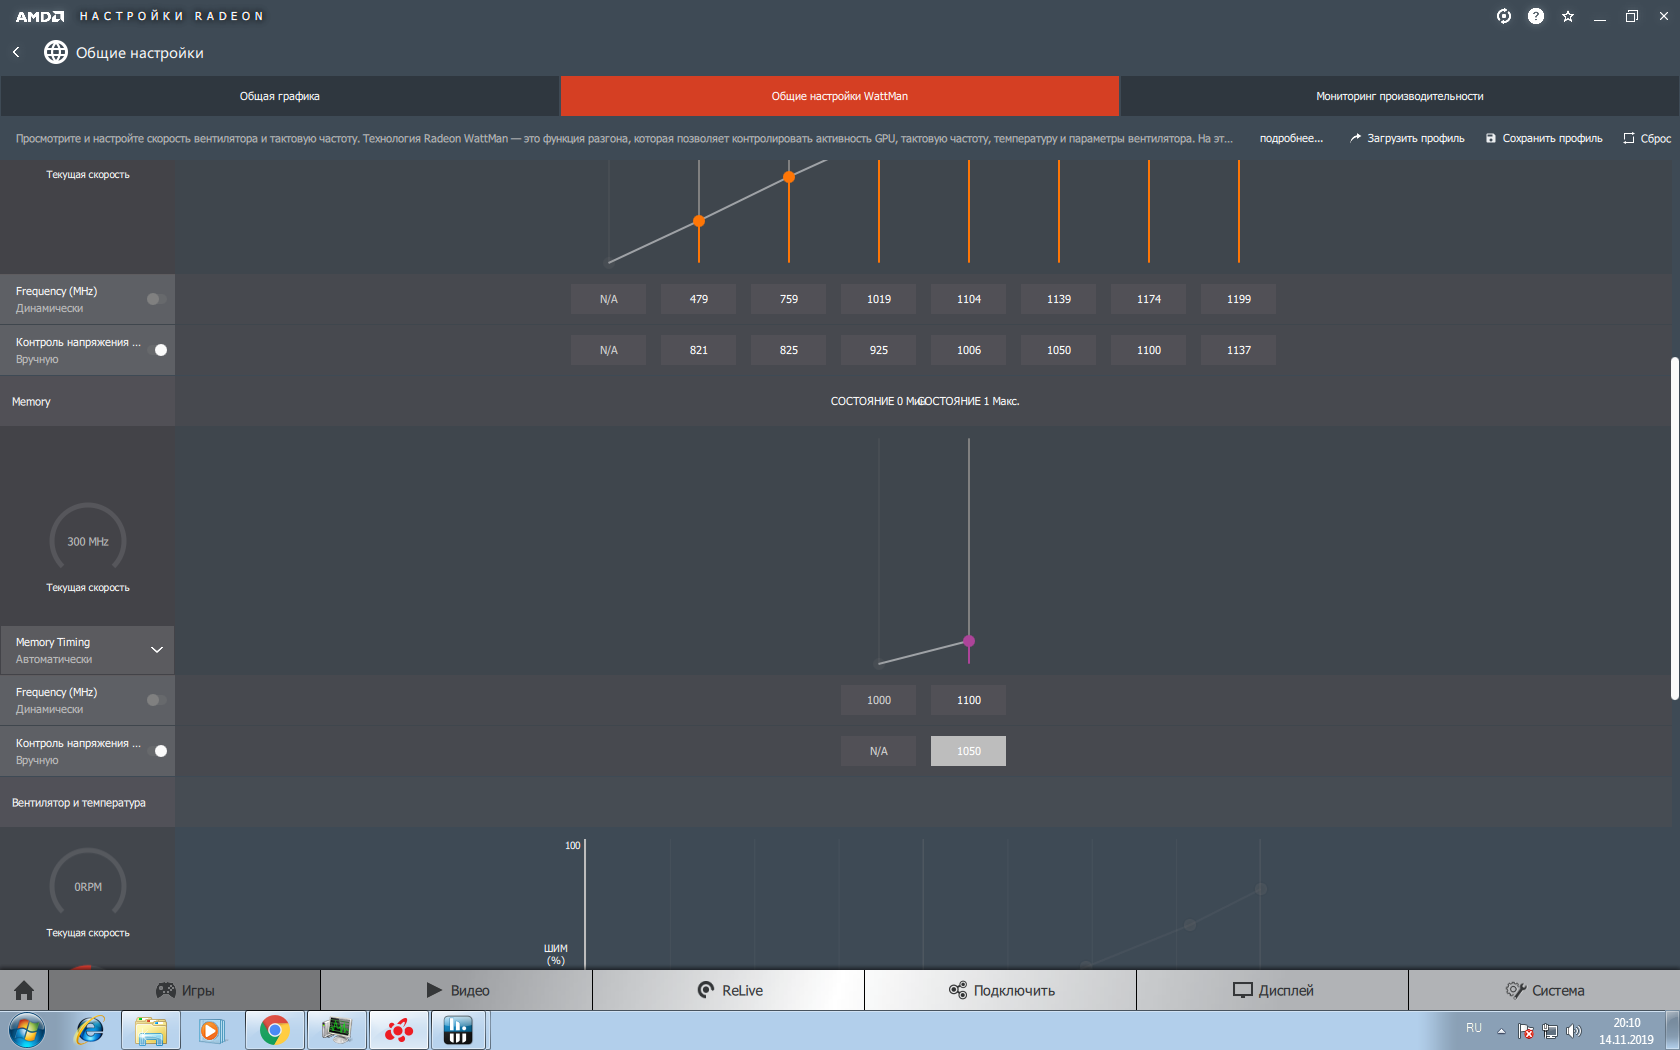Screen dimensions: 1680x1050
Task: Click GPU voltage field with value 1137
Action: point(1239,350)
